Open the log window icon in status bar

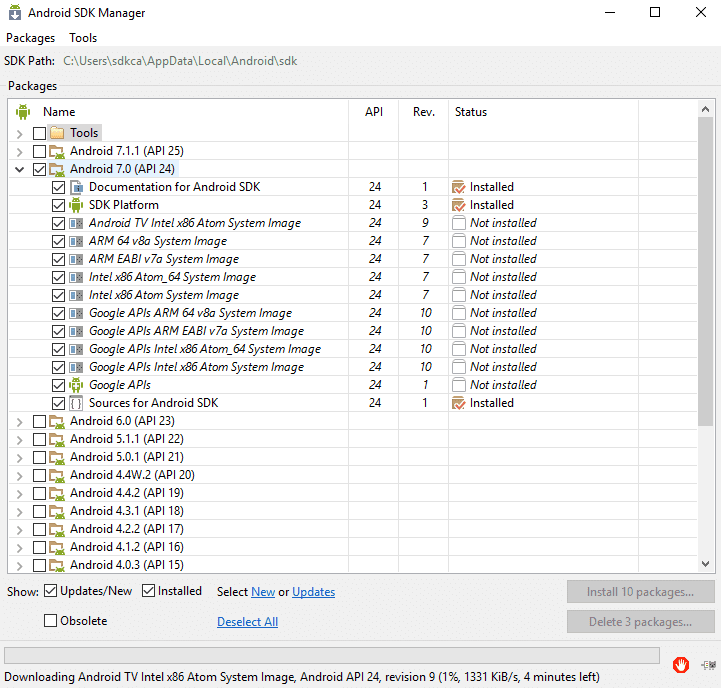[709, 665]
